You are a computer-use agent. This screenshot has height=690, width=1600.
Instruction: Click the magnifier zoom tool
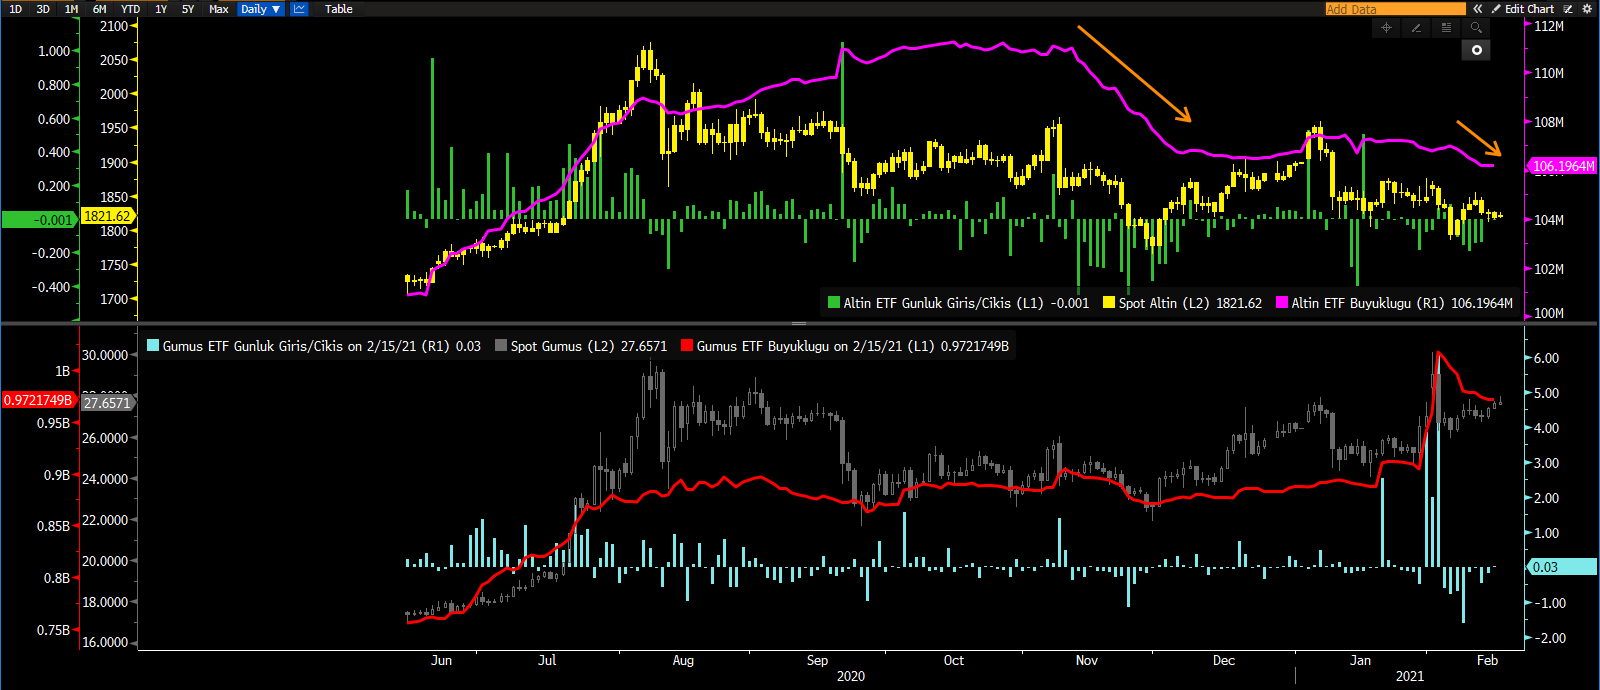point(1476,28)
